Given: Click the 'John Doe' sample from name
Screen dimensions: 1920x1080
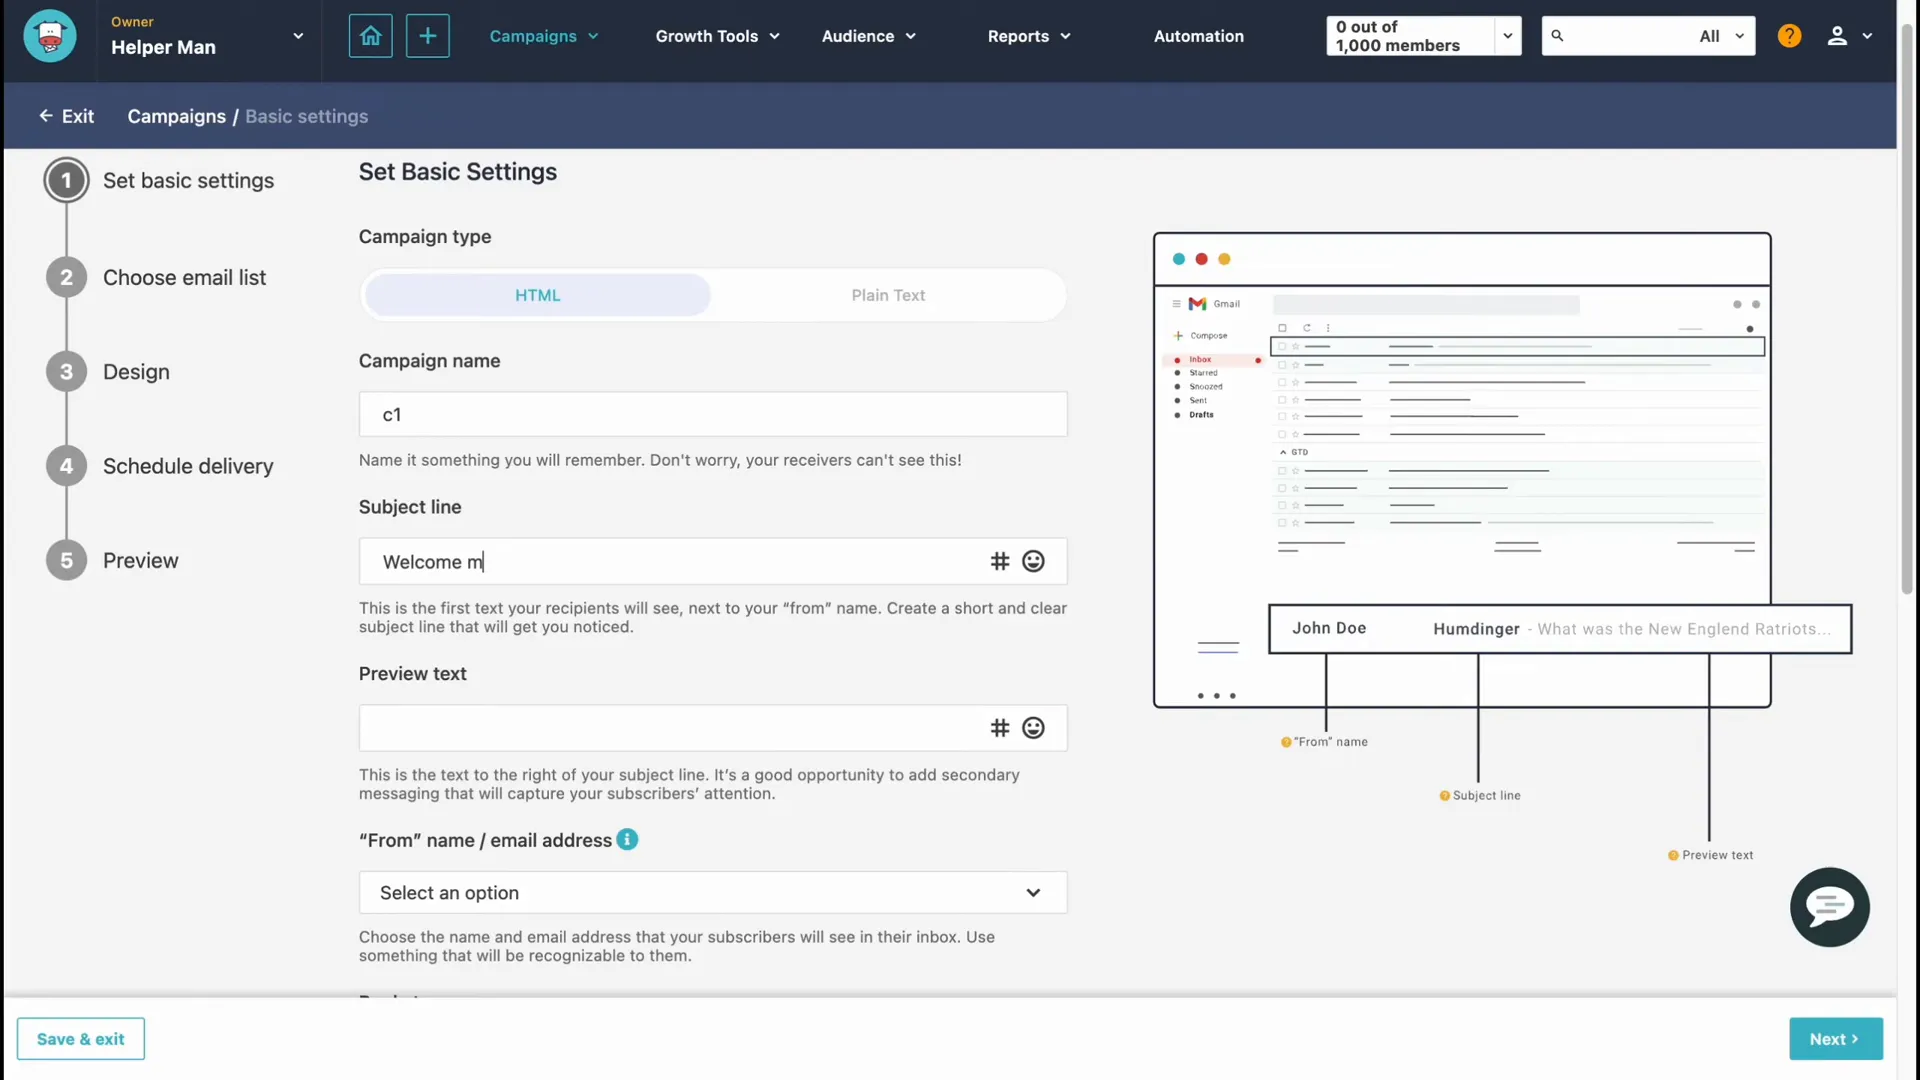Looking at the screenshot, I should point(1329,628).
